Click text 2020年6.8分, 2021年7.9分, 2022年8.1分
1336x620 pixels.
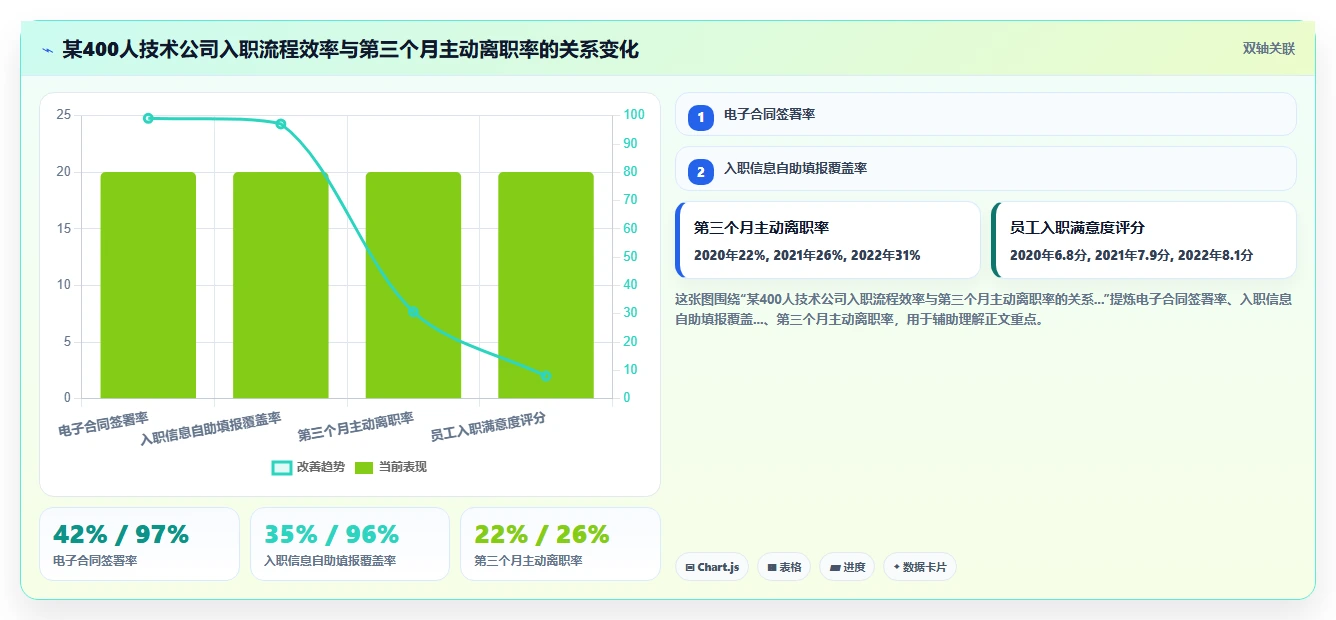(1131, 256)
